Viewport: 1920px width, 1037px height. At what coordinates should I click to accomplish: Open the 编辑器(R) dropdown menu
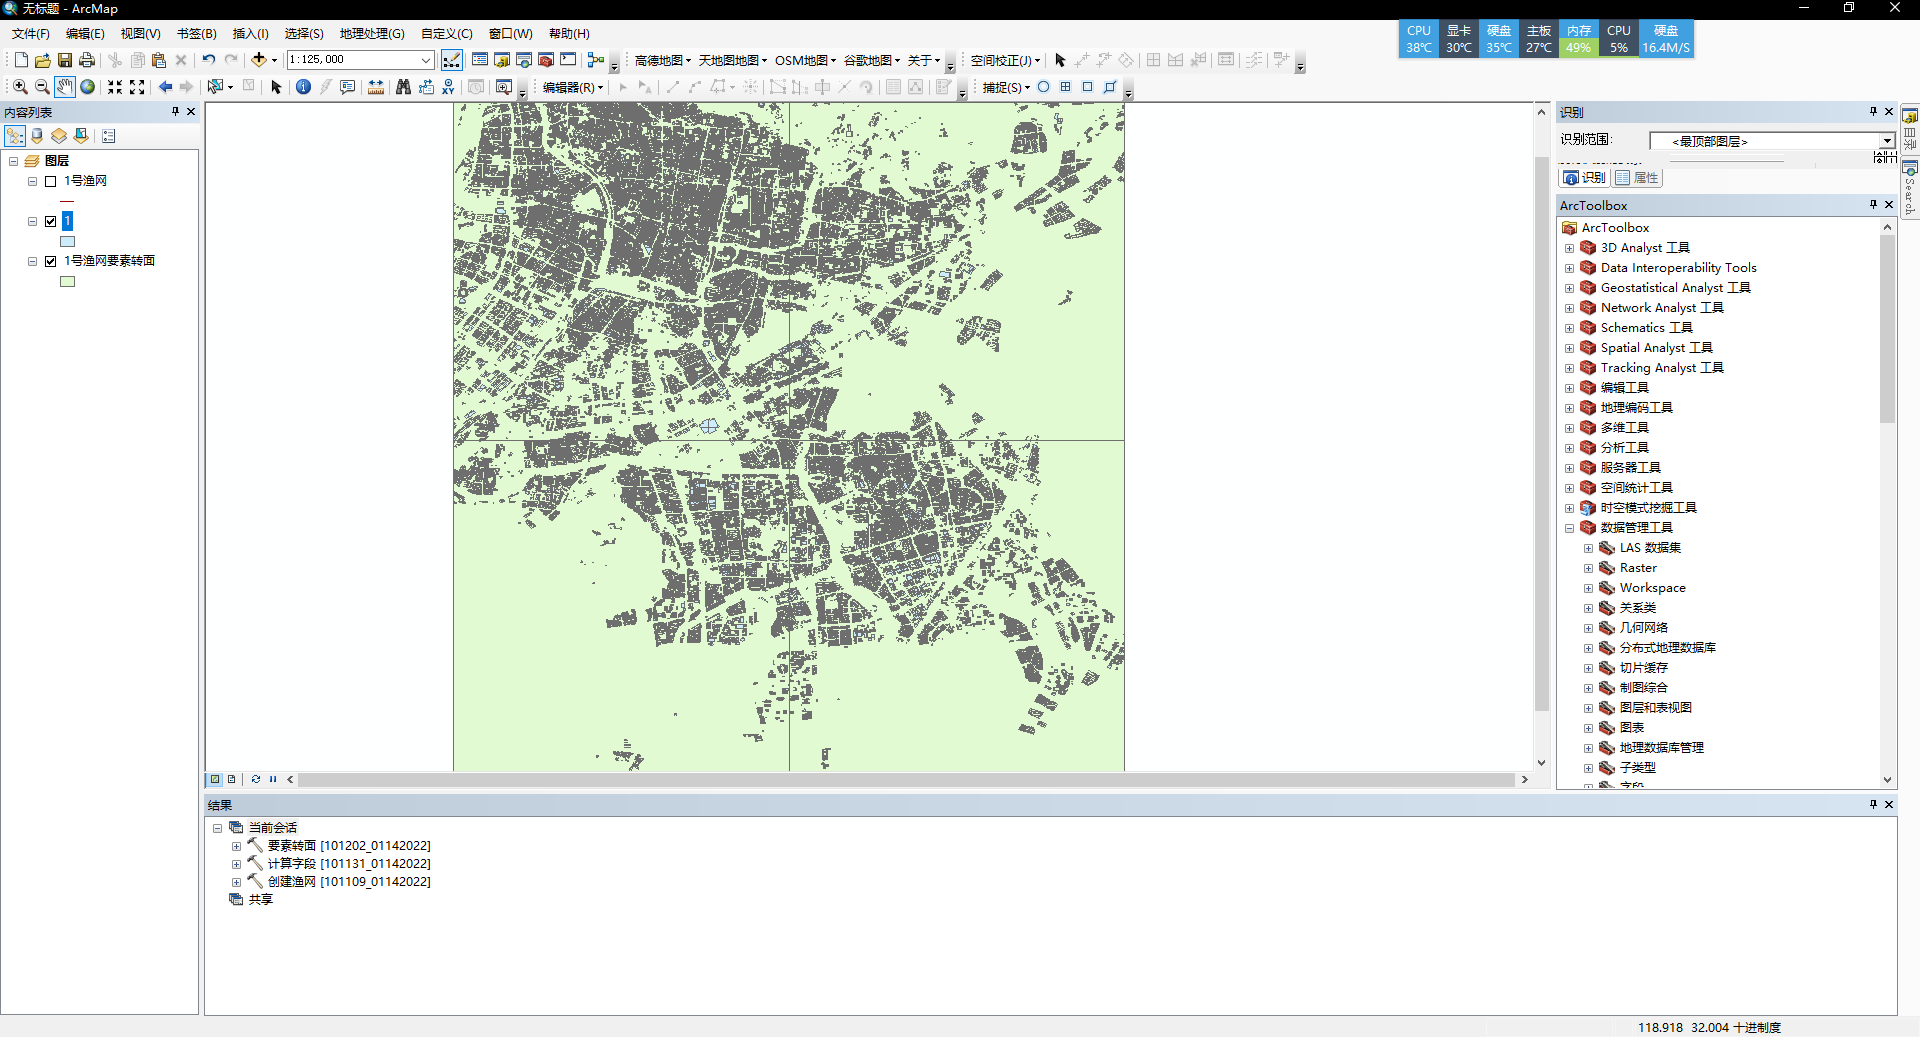pyautogui.click(x=573, y=87)
